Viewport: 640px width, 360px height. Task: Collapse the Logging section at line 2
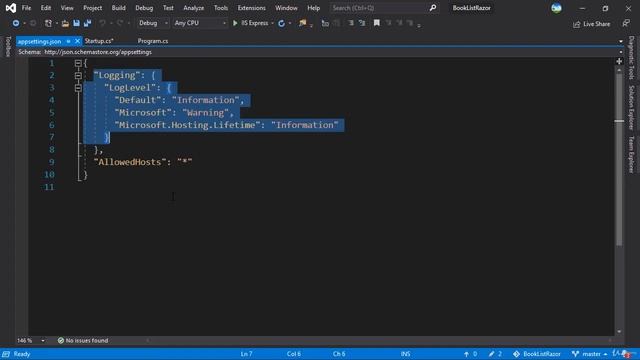click(x=78, y=76)
